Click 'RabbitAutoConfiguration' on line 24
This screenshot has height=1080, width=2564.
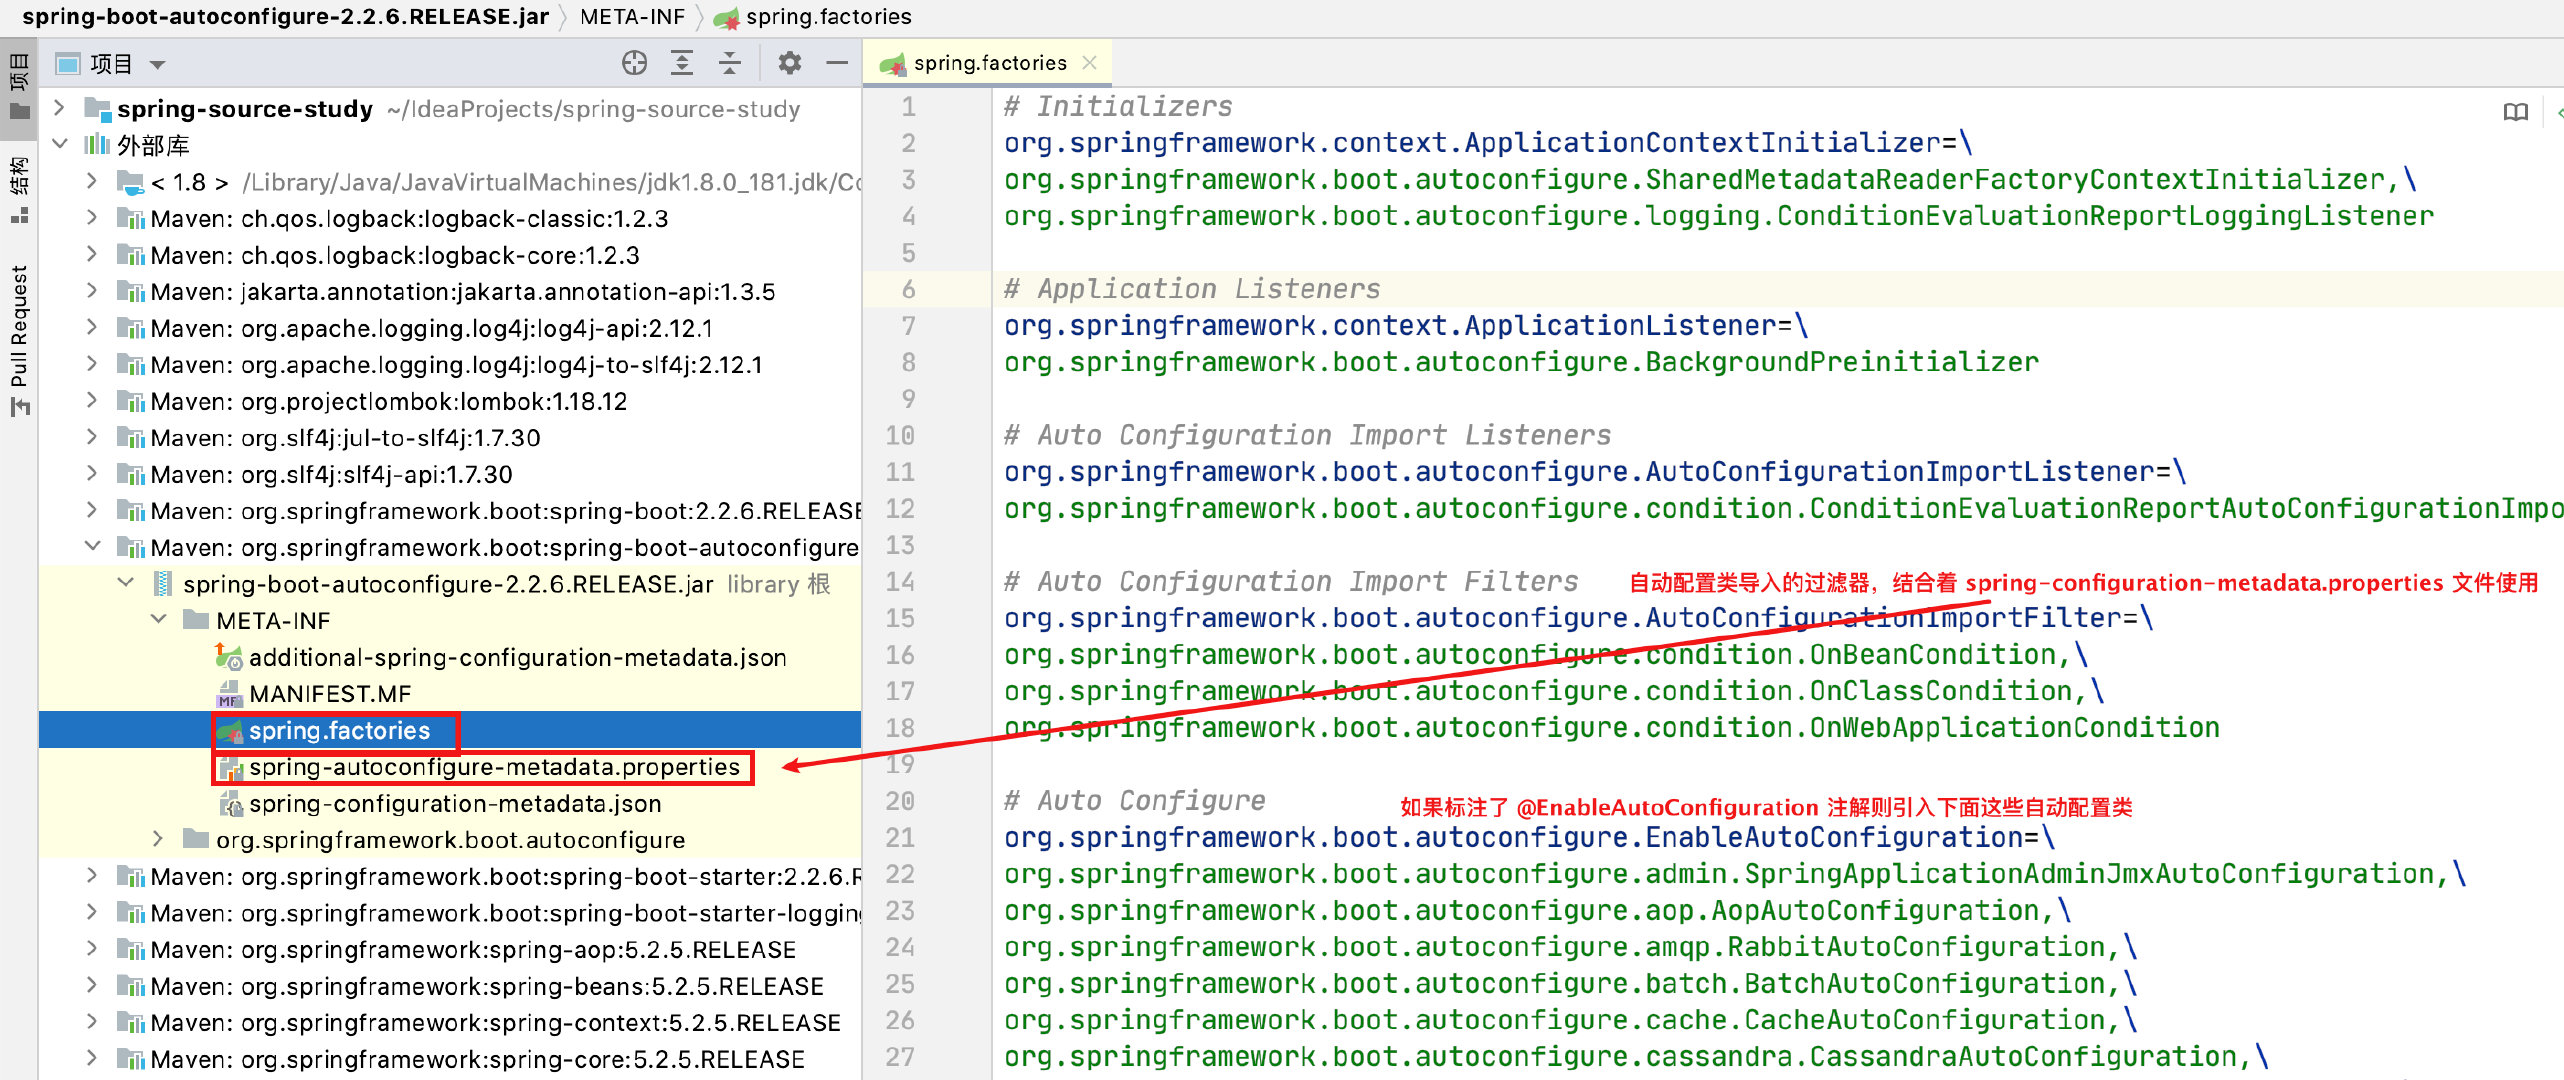point(1916,947)
